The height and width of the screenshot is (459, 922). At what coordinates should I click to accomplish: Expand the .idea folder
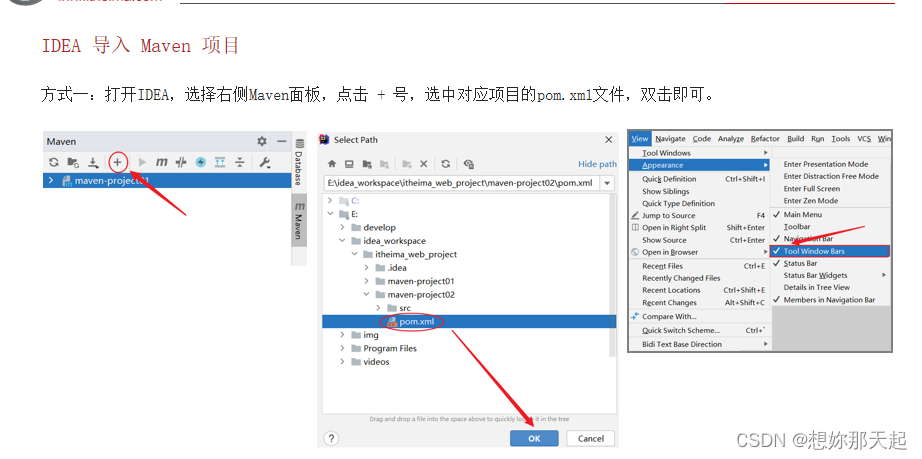366,268
